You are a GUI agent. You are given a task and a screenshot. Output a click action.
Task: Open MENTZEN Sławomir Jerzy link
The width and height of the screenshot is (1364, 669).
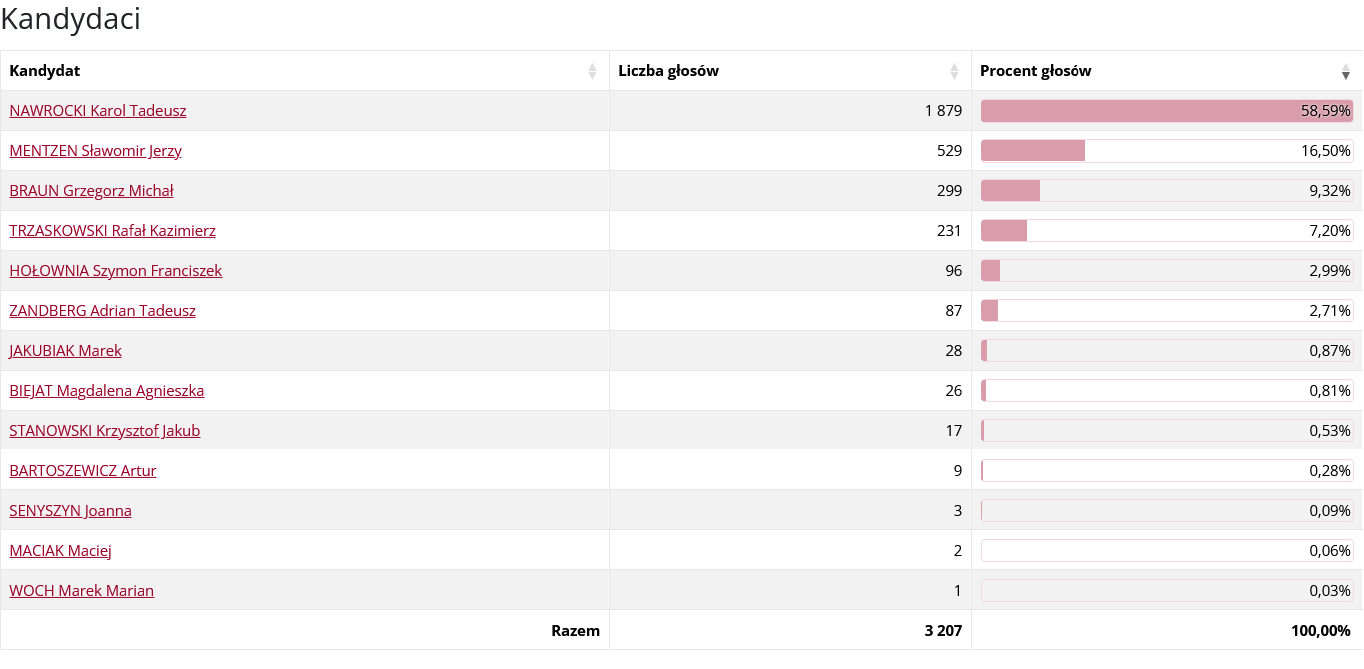[95, 151]
